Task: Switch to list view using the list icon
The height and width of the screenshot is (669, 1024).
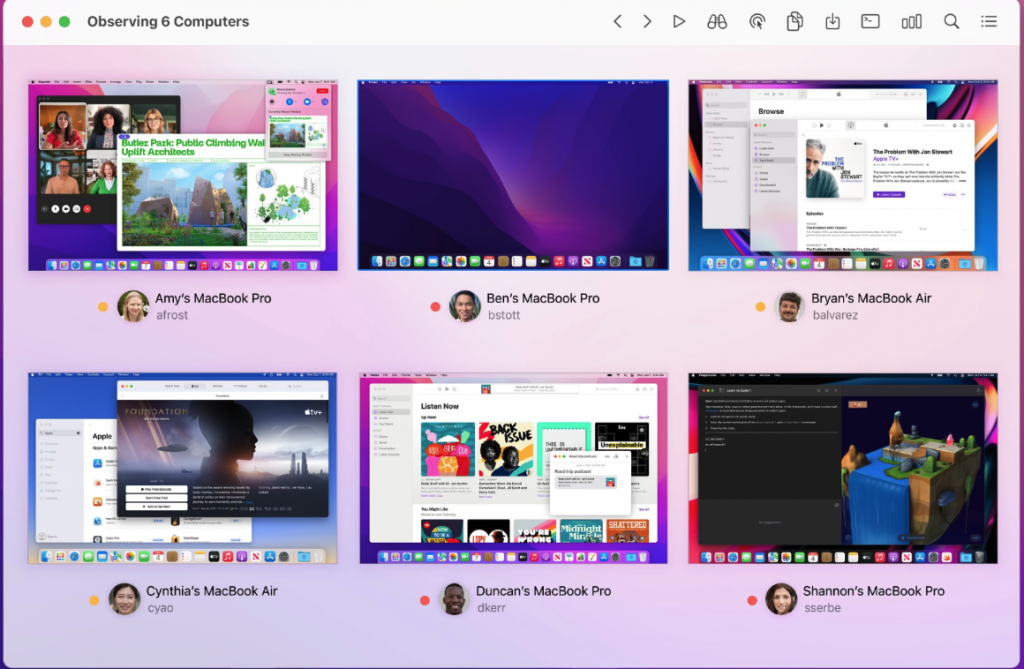Action: click(x=989, y=20)
